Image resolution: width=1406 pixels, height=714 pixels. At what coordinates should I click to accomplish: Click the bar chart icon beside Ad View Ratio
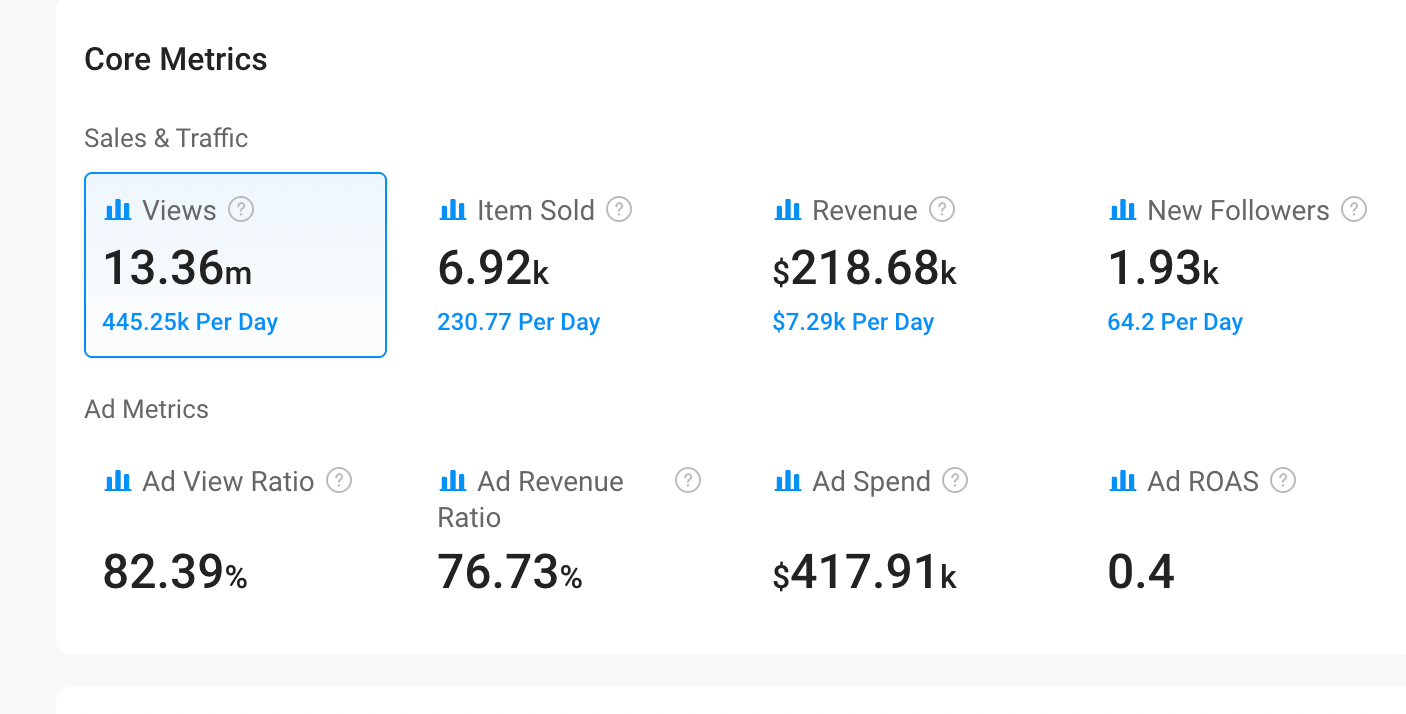click(118, 481)
